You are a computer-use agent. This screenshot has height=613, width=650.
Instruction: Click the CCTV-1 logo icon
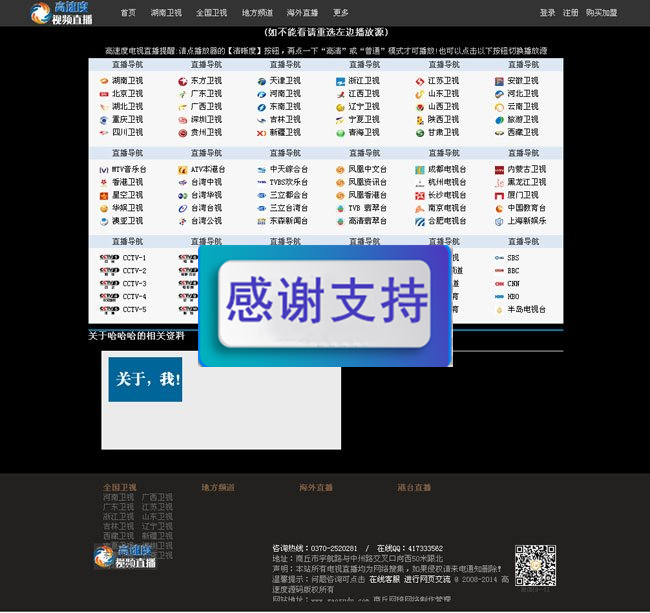[109, 258]
